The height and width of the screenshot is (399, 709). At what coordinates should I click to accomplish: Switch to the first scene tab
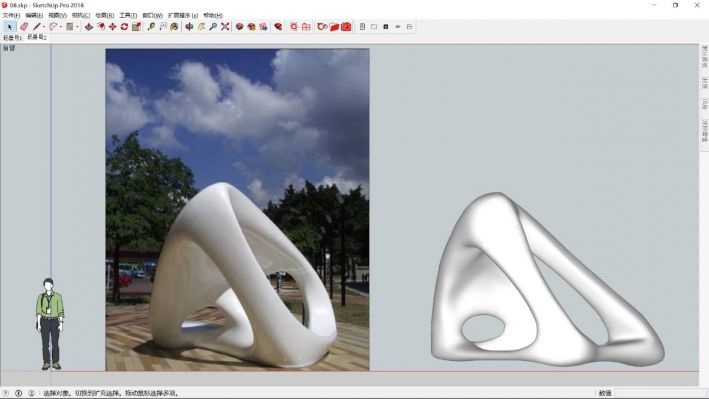(x=12, y=38)
